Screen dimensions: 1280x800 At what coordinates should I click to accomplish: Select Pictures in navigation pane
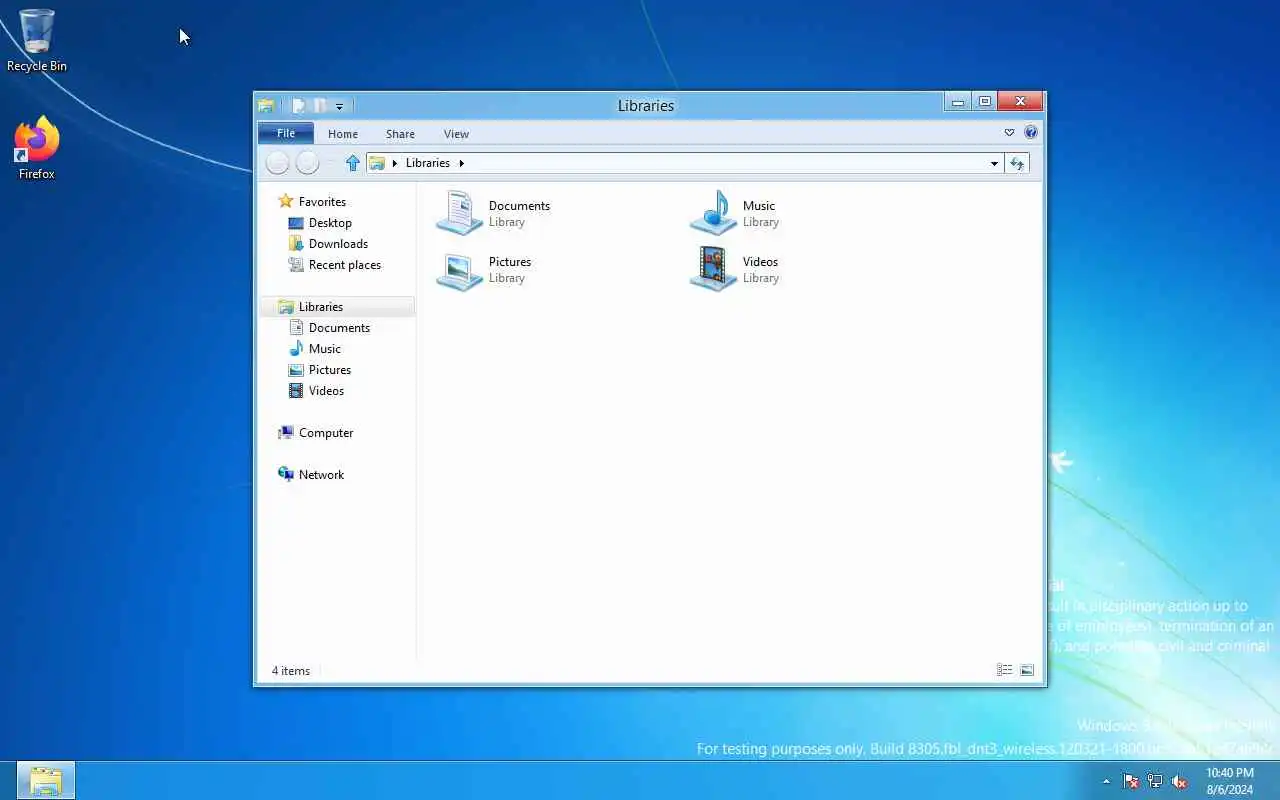click(x=329, y=369)
